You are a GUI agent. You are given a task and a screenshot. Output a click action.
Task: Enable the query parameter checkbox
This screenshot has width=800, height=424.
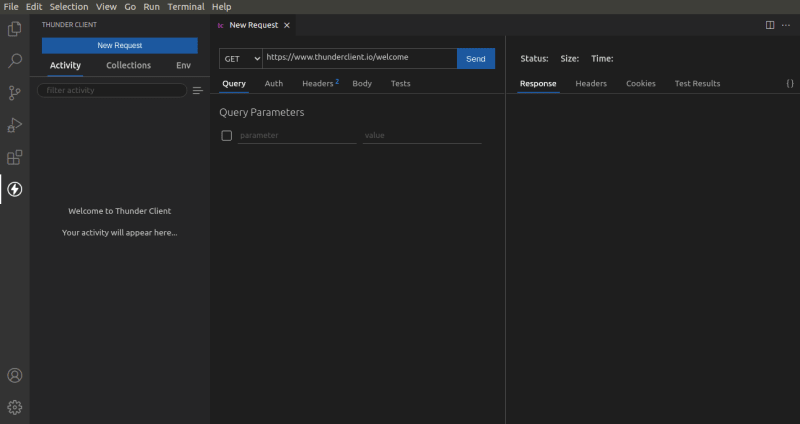(227, 135)
